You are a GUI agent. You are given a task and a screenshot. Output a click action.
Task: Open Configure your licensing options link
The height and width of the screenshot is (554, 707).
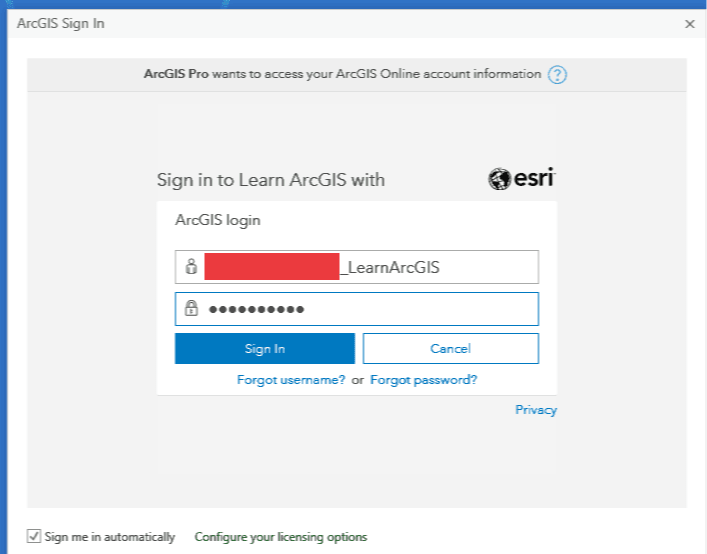pos(280,537)
